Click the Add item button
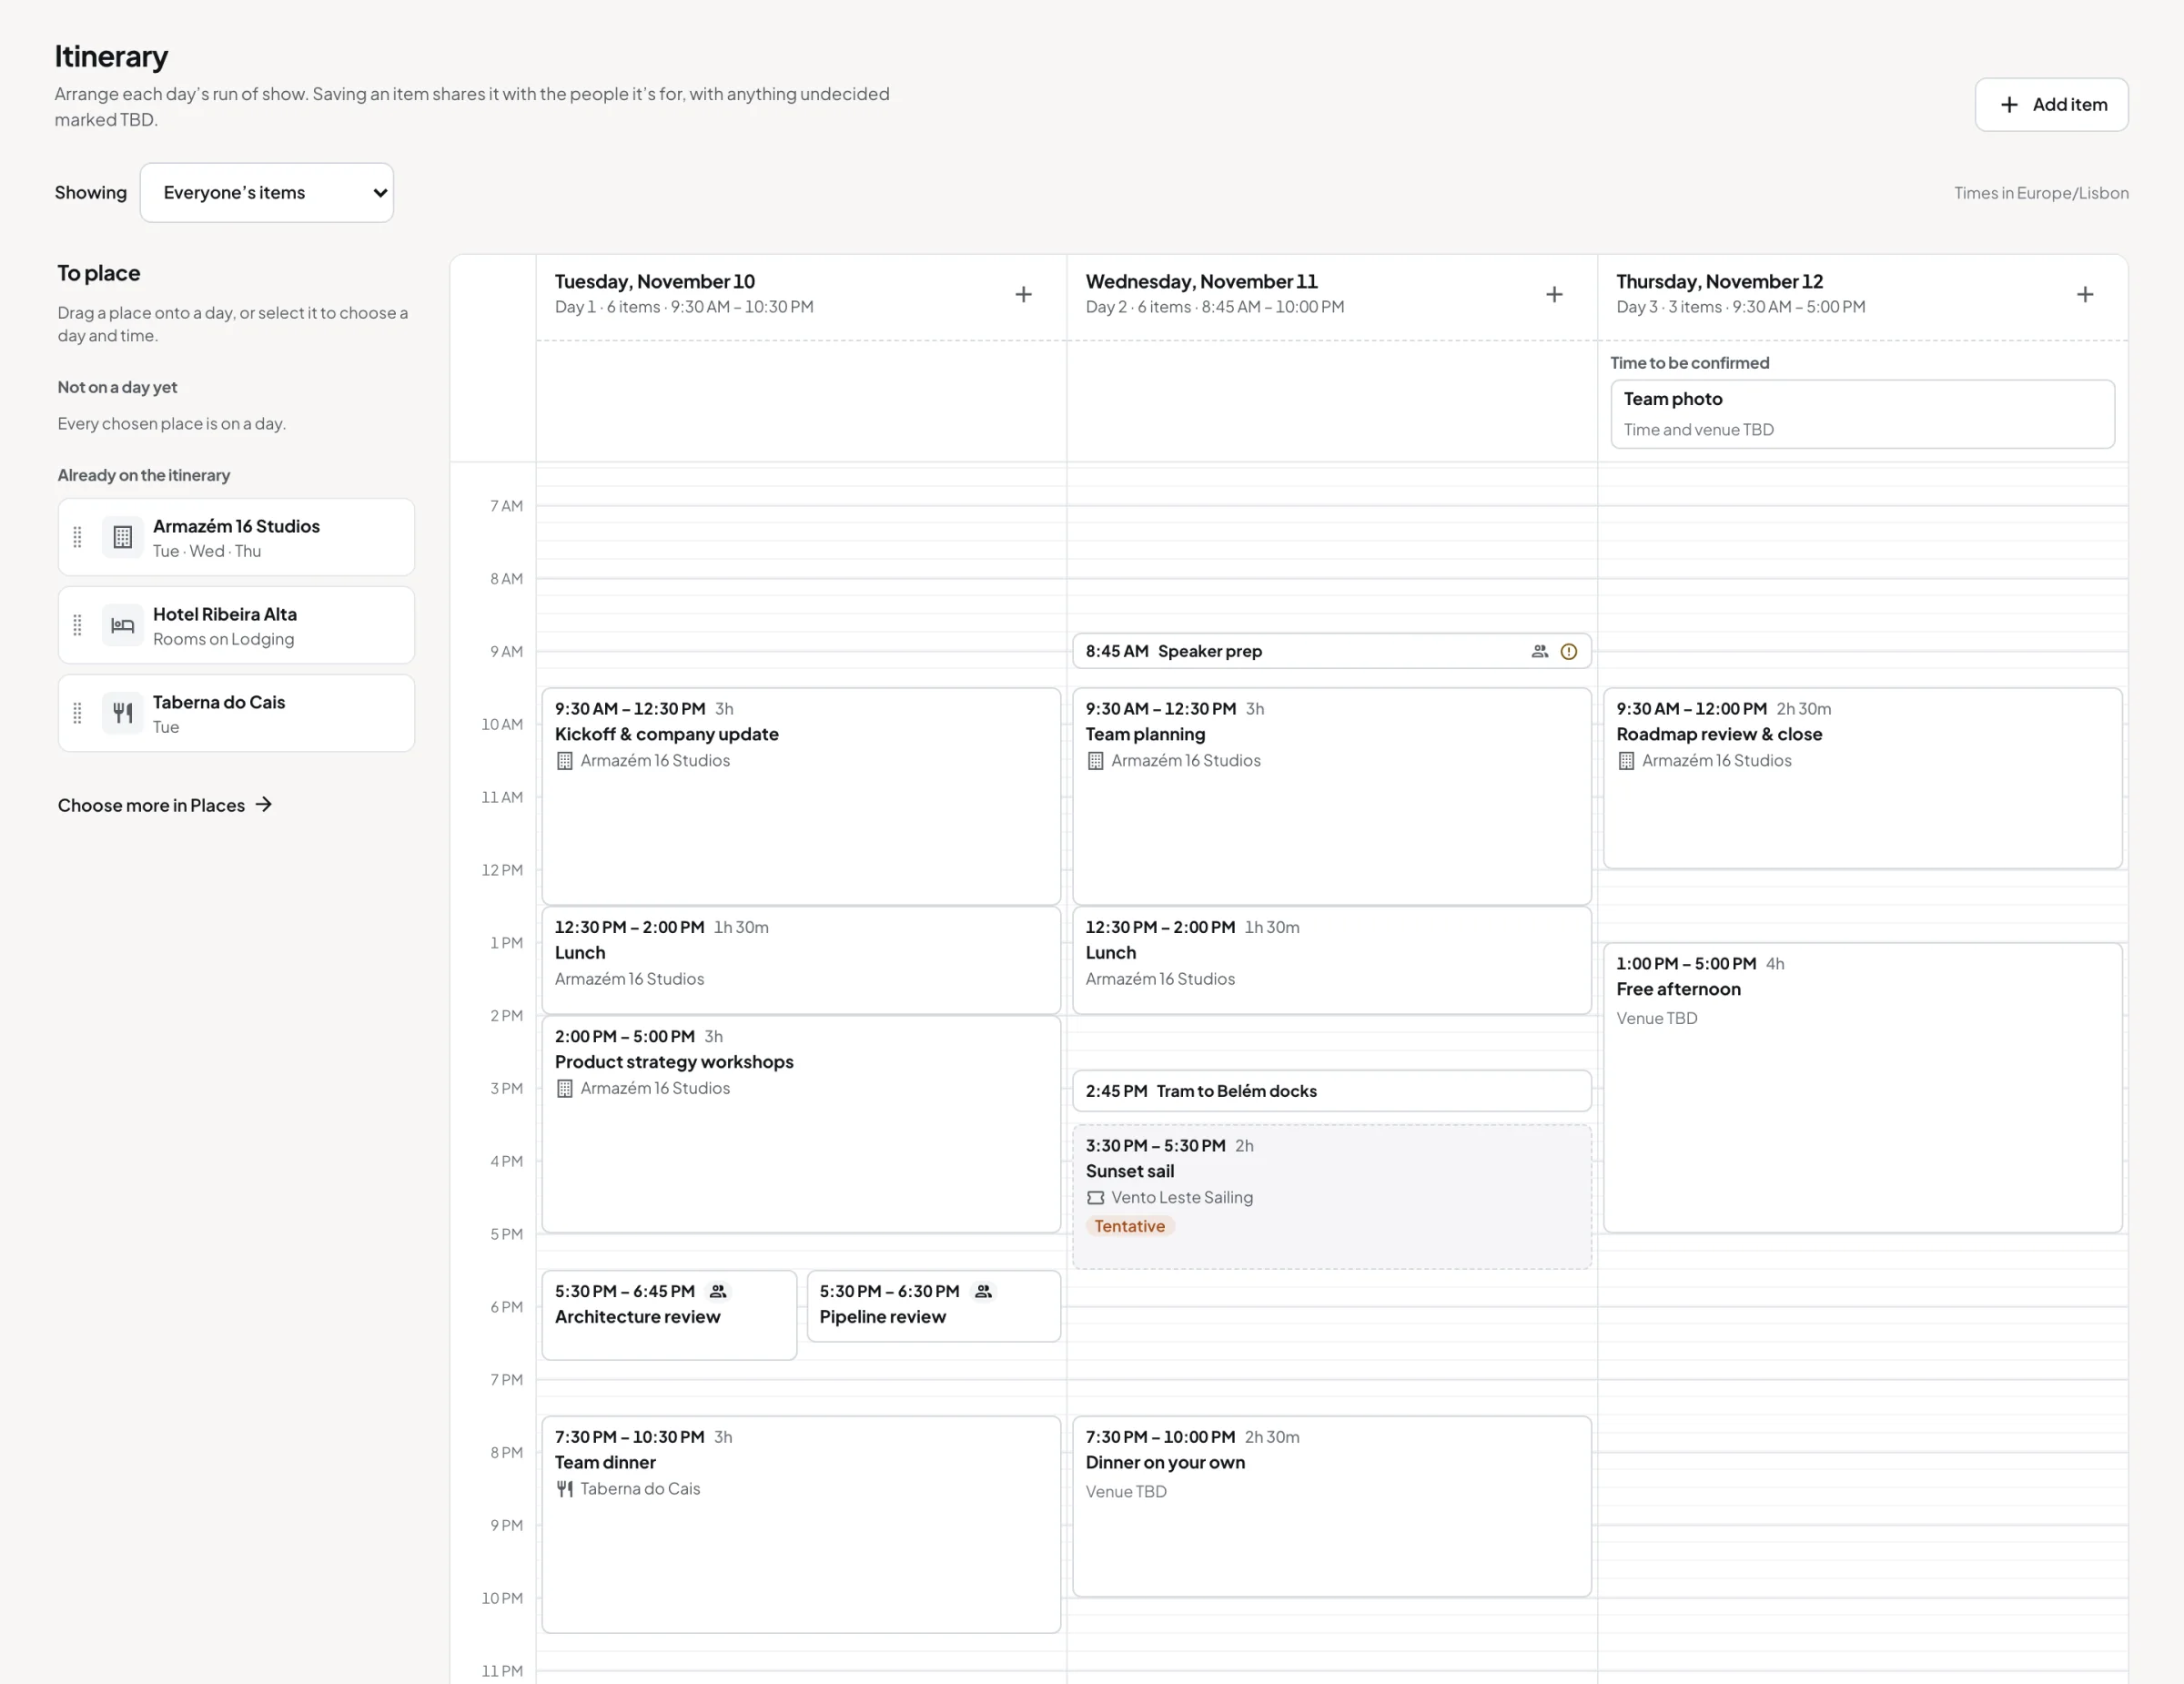The image size is (2184, 1684). pyautogui.click(x=2051, y=104)
